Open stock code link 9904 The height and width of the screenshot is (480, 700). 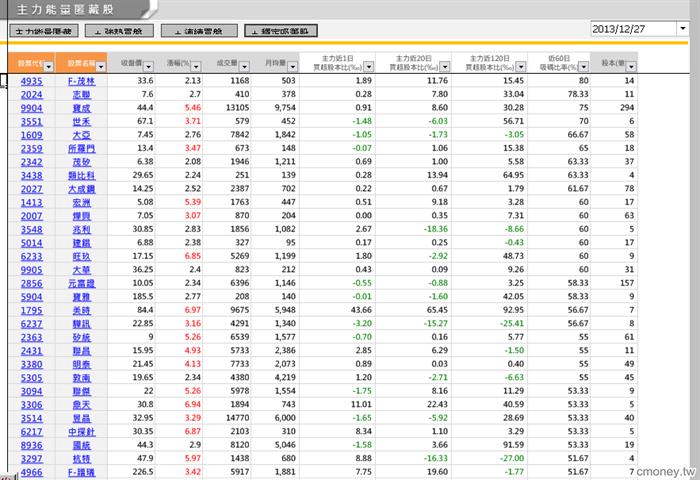pyautogui.click(x=32, y=108)
